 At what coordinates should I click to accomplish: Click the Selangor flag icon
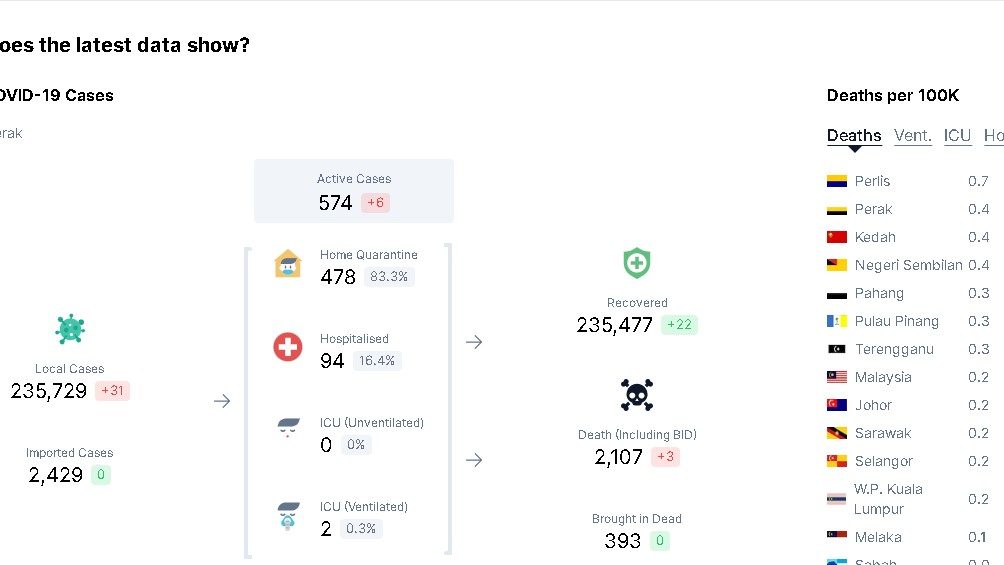[837, 461]
